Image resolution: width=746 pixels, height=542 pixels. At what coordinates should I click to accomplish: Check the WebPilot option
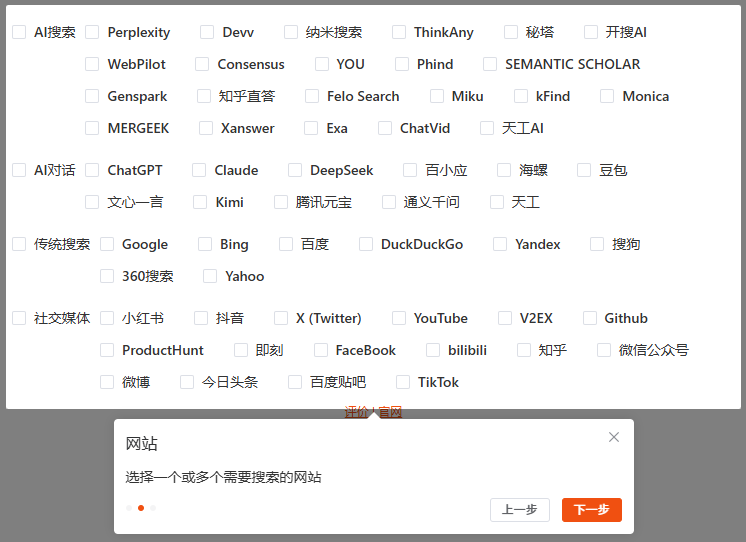point(92,64)
